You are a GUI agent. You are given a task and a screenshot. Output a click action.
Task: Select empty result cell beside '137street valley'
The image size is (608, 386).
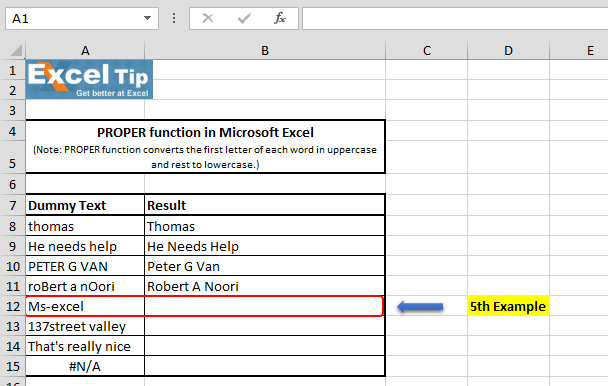click(264, 326)
